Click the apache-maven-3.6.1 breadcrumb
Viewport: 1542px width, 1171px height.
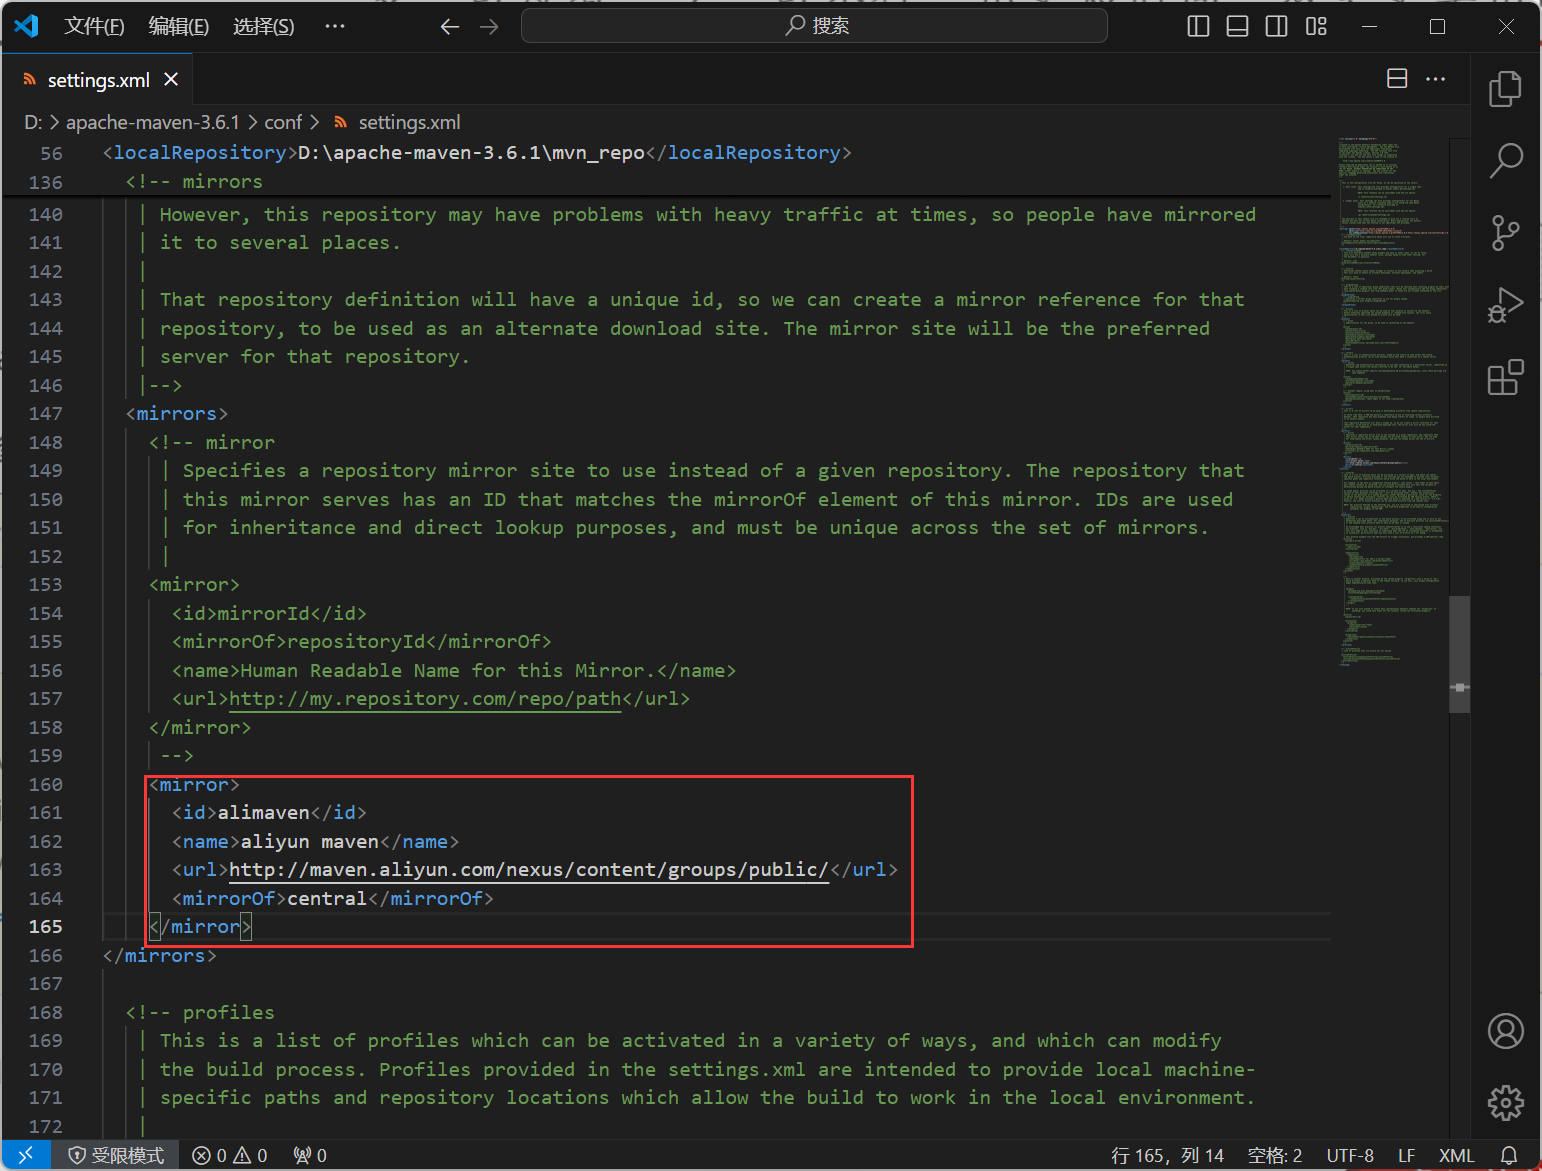(153, 122)
